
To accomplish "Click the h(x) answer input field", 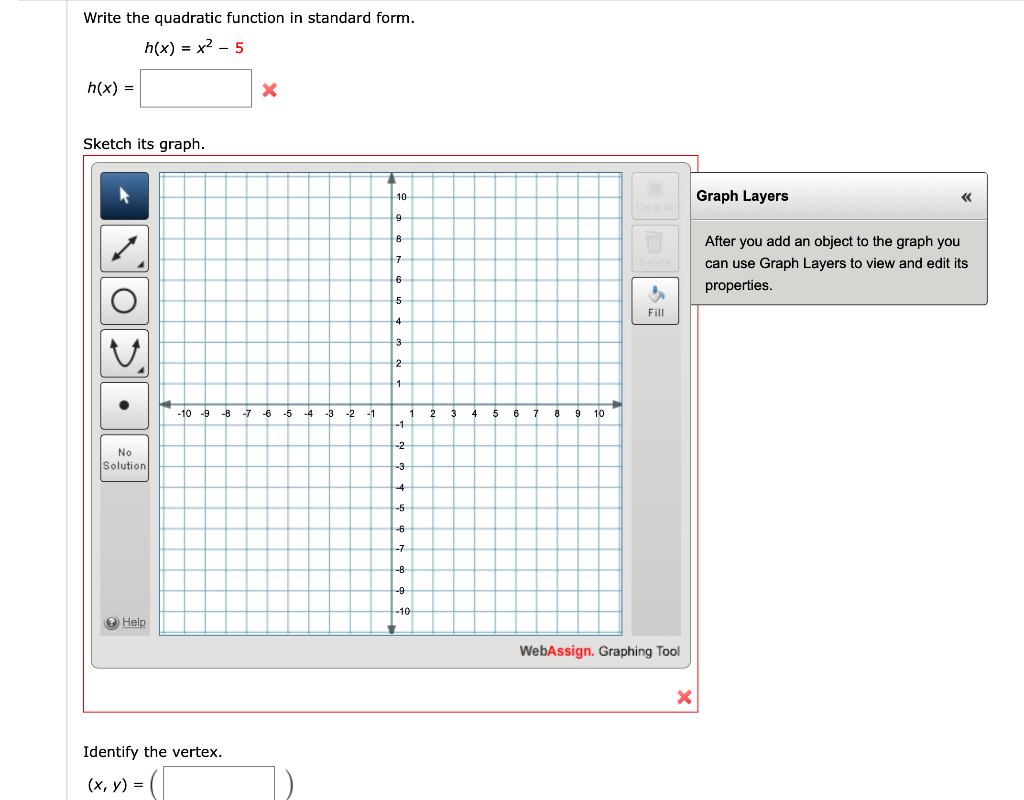I will pyautogui.click(x=195, y=88).
